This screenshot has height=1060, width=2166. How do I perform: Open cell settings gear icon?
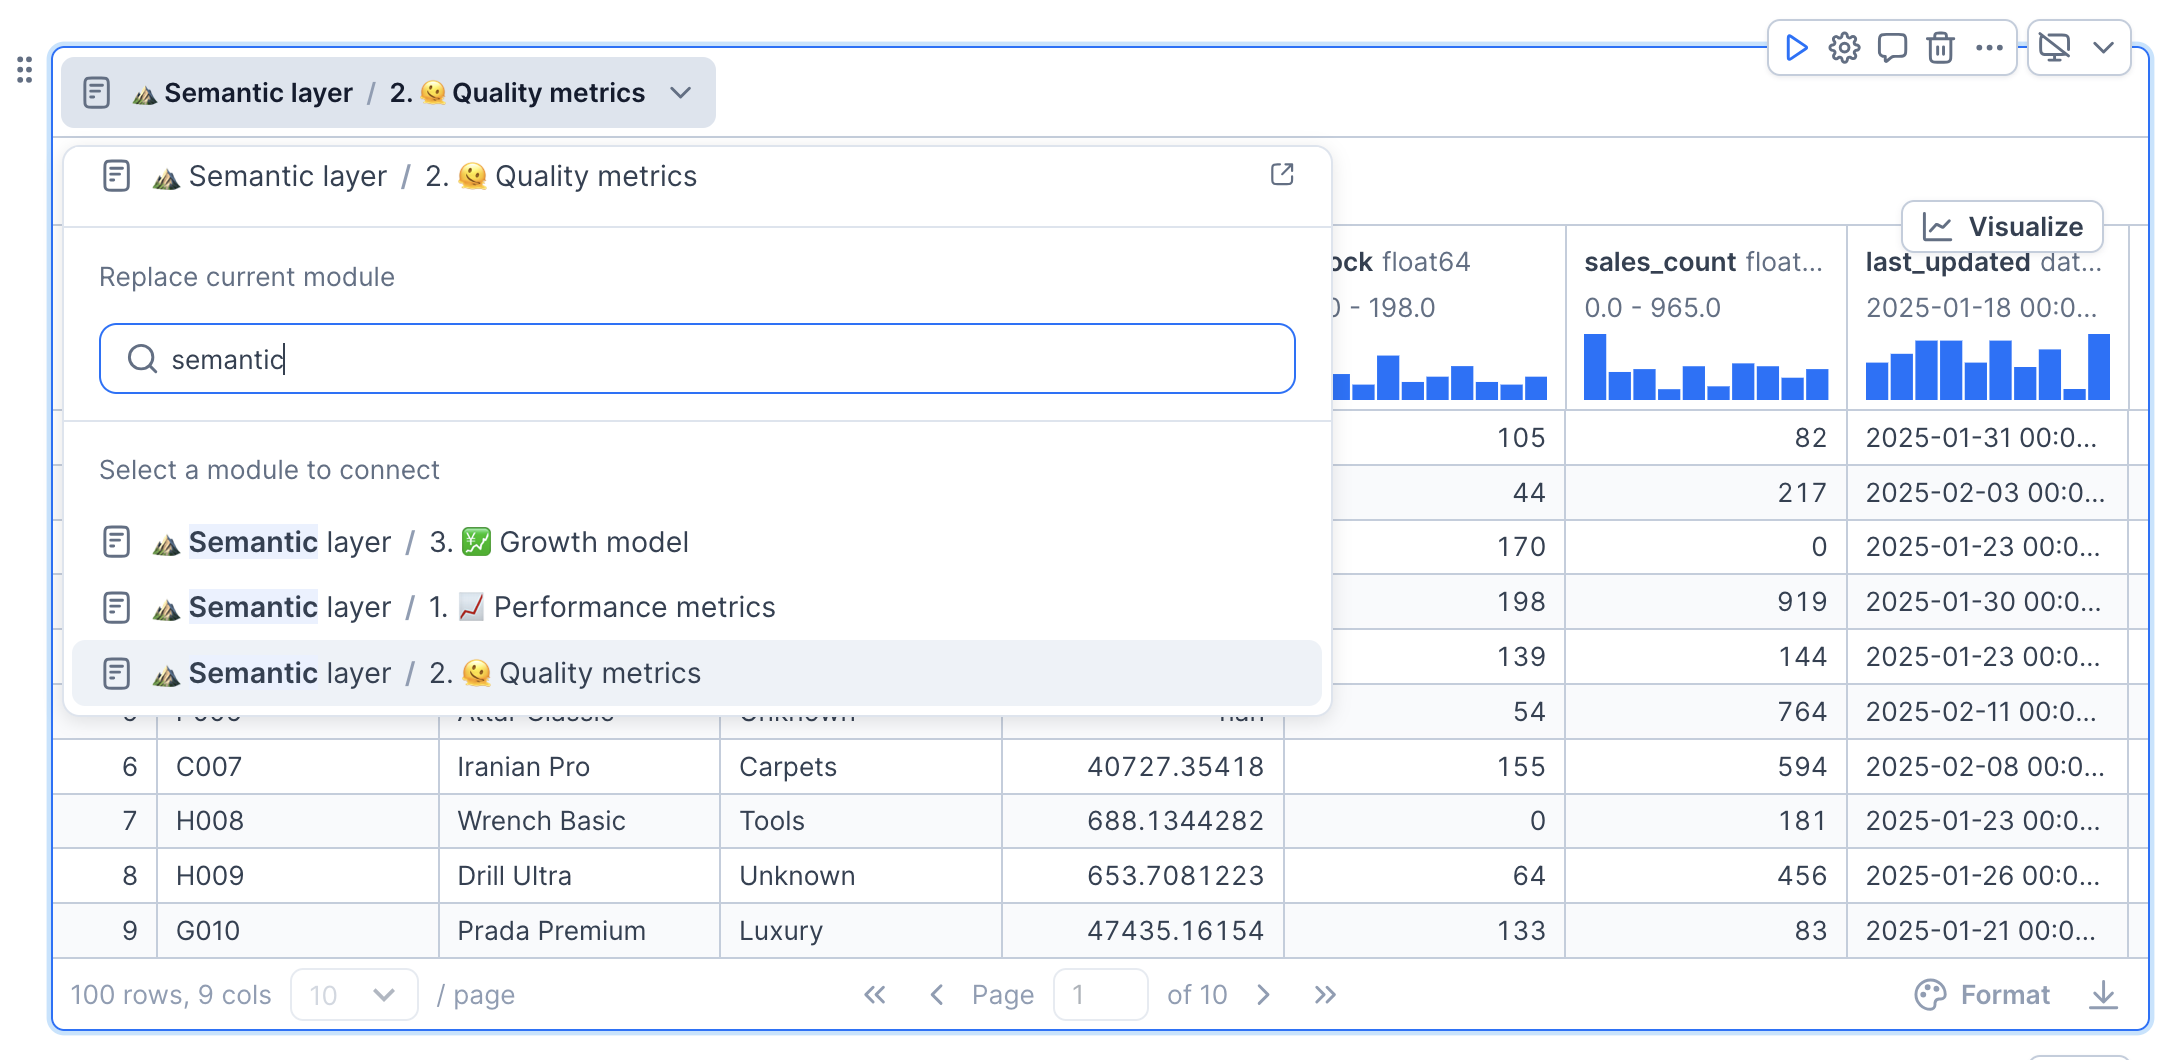pyautogui.click(x=1844, y=48)
